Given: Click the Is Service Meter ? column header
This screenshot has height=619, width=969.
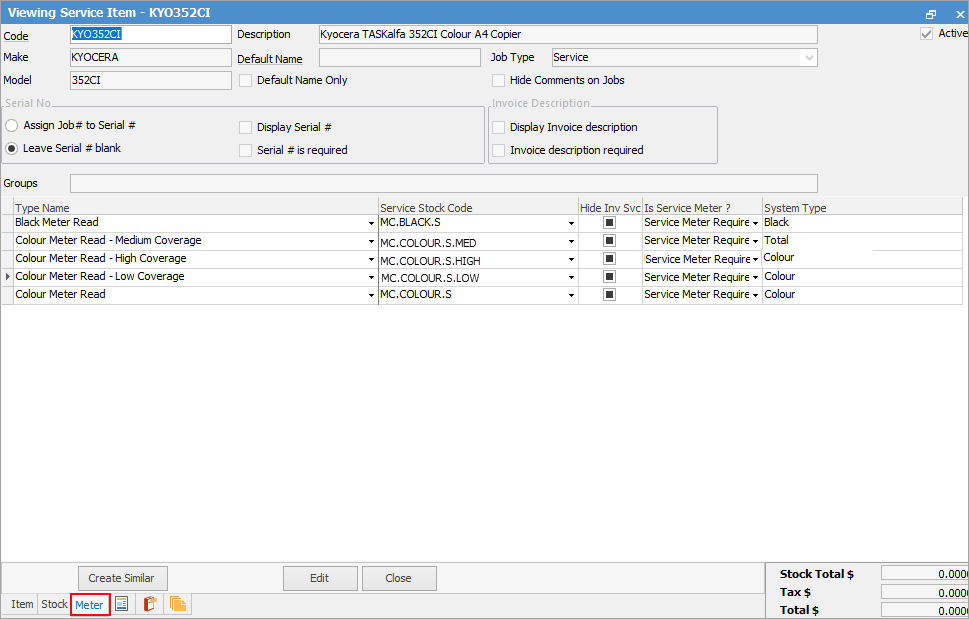Looking at the screenshot, I should coord(702,208).
